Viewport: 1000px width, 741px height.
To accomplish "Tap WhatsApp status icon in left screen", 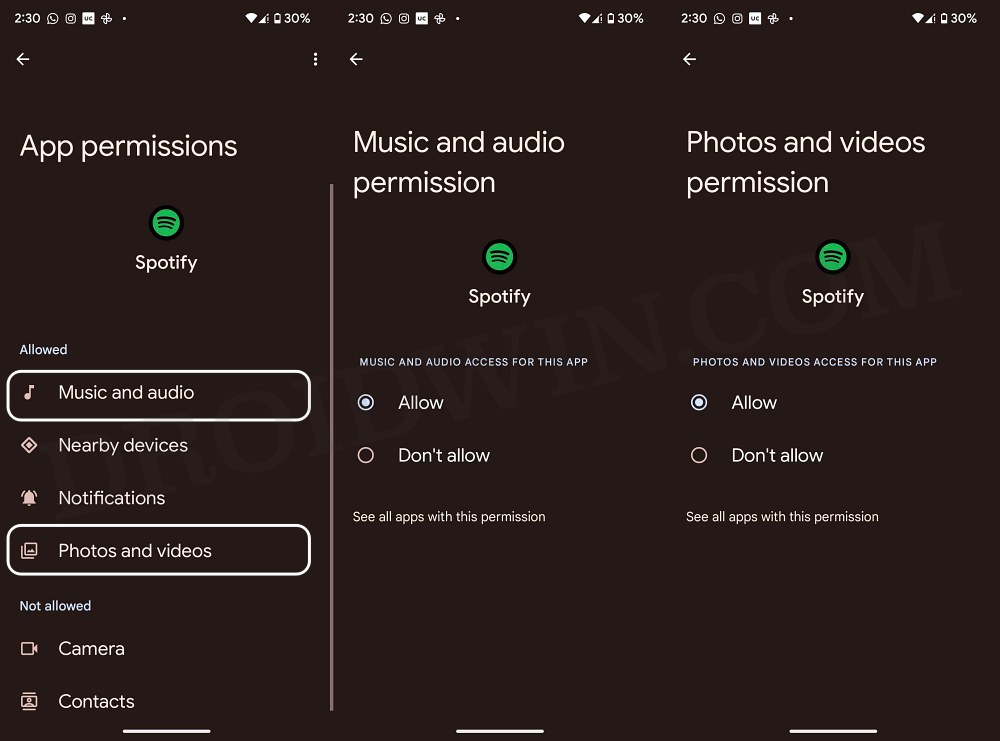I will tap(53, 18).
